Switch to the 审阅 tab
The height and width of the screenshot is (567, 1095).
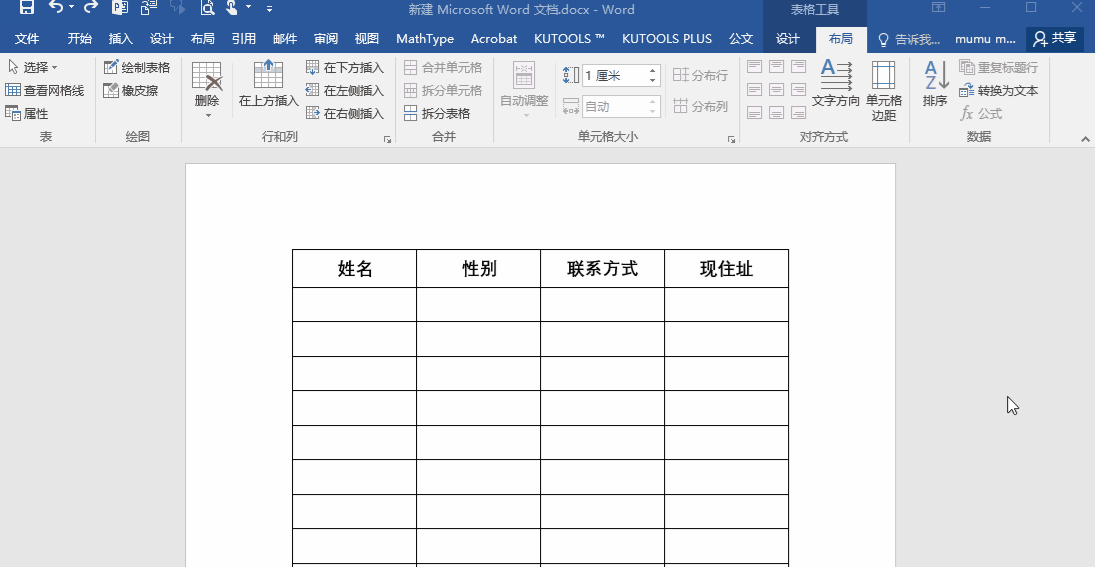[x=326, y=38]
